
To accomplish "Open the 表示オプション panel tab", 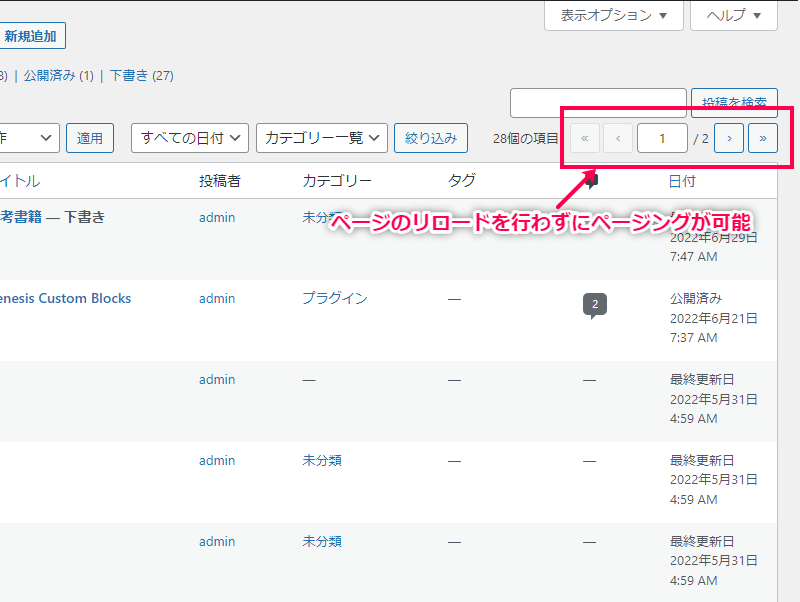I will [x=614, y=15].
